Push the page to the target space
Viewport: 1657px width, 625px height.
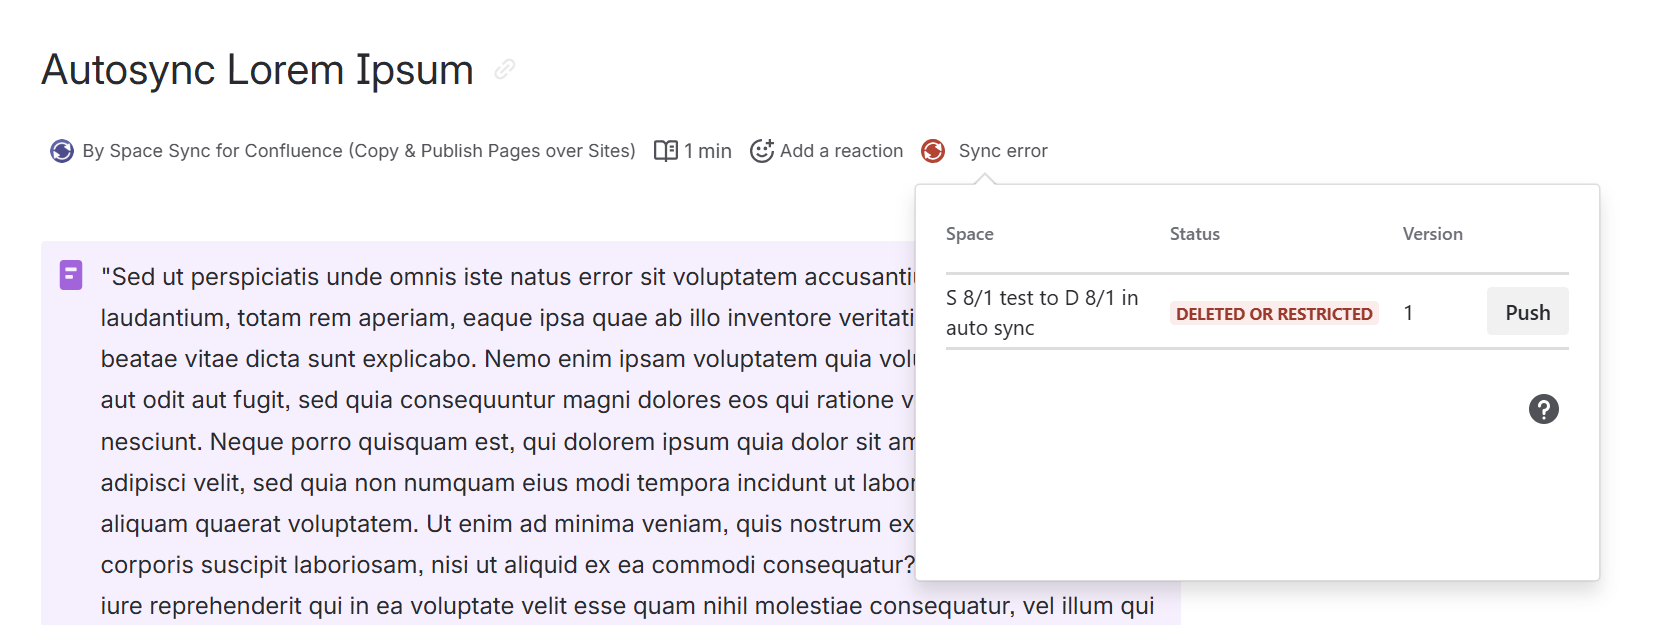[1527, 312]
